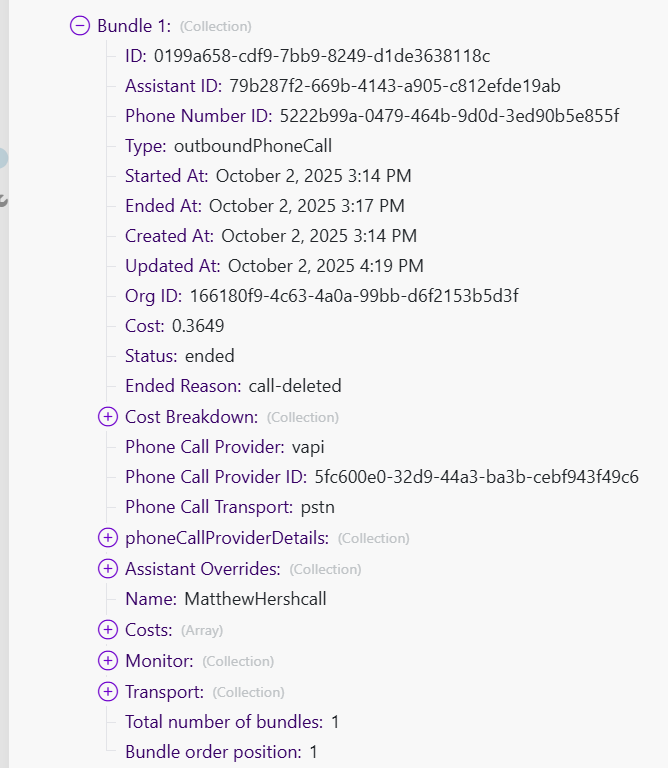The width and height of the screenshot is (668, 768).
Task: Click the Phone Call Provider ID value
Action: click(x=476, y=477)
